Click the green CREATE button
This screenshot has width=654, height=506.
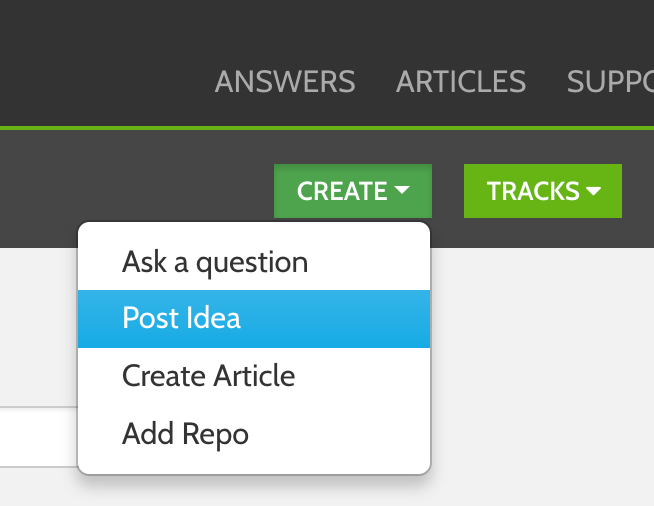342,191
